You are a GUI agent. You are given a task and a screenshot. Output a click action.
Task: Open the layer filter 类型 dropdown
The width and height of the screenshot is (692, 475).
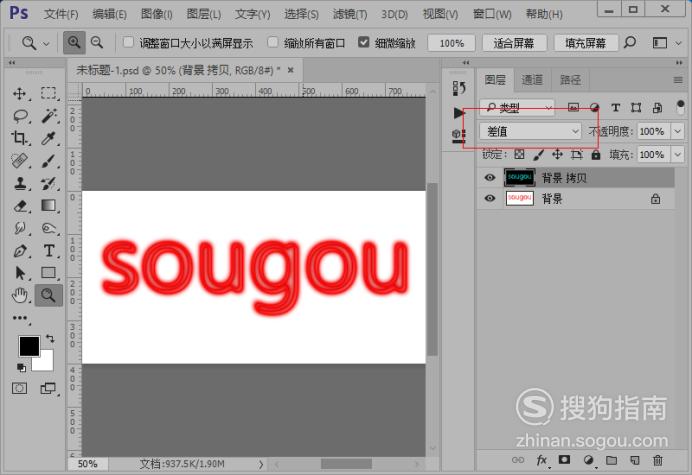coord(517,107)
